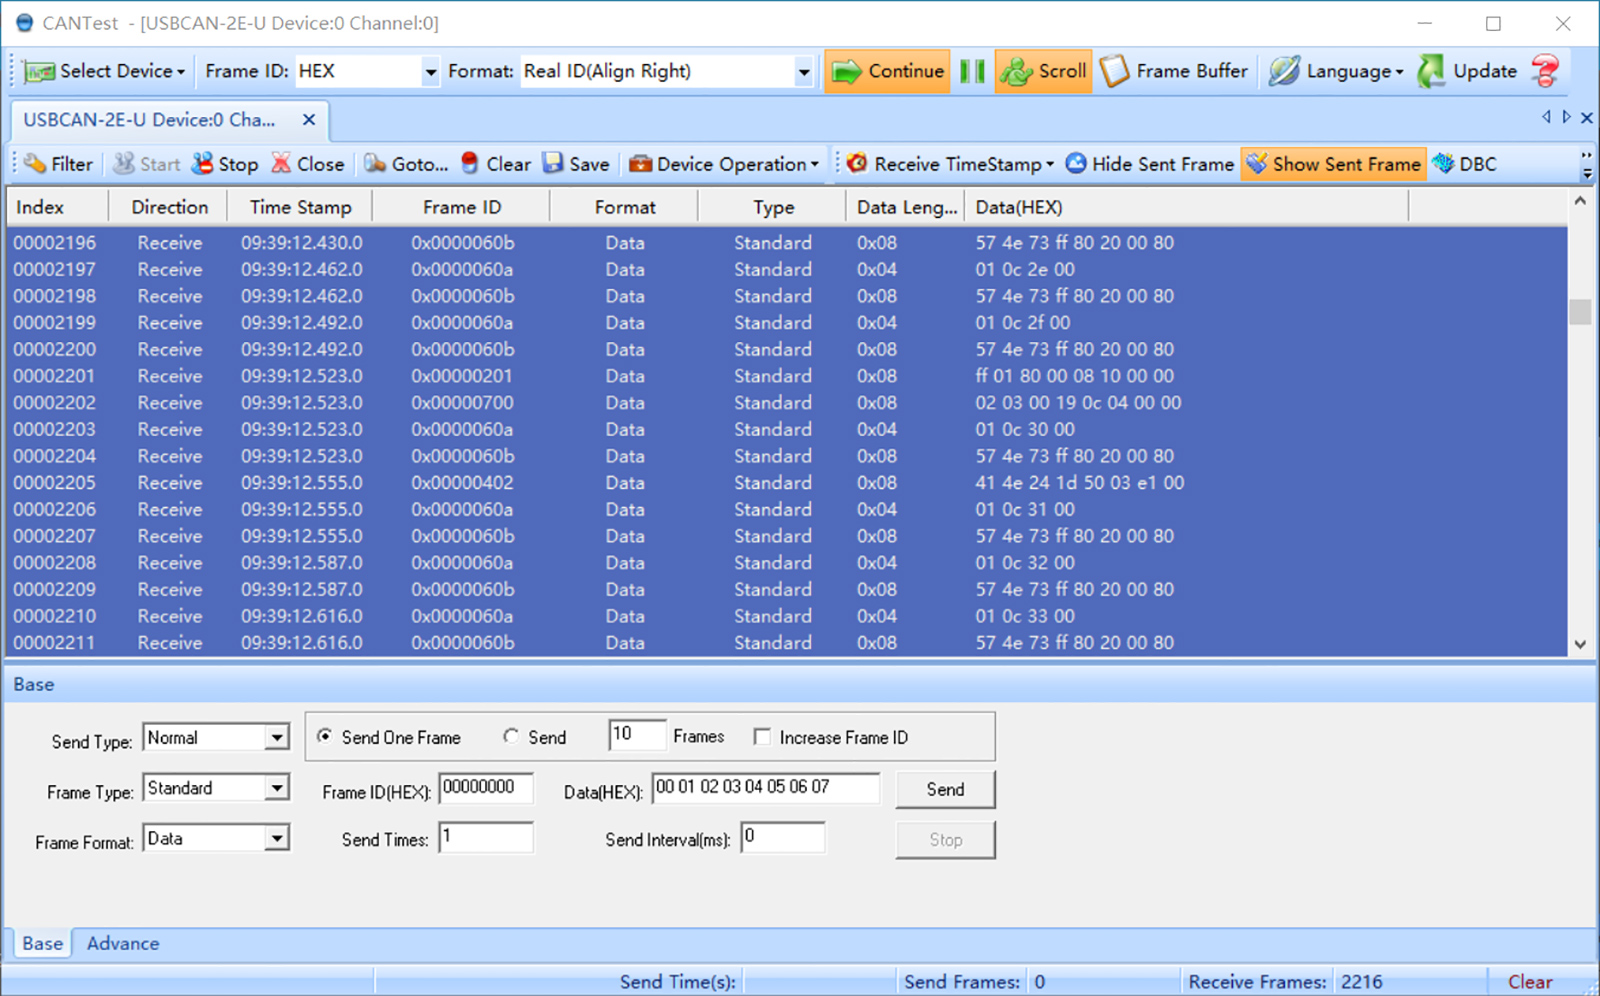Image resolution: width=1600 pixels, height=996 pixels.
Task: Select the Send multiple frames radio button
Action: 511,737
